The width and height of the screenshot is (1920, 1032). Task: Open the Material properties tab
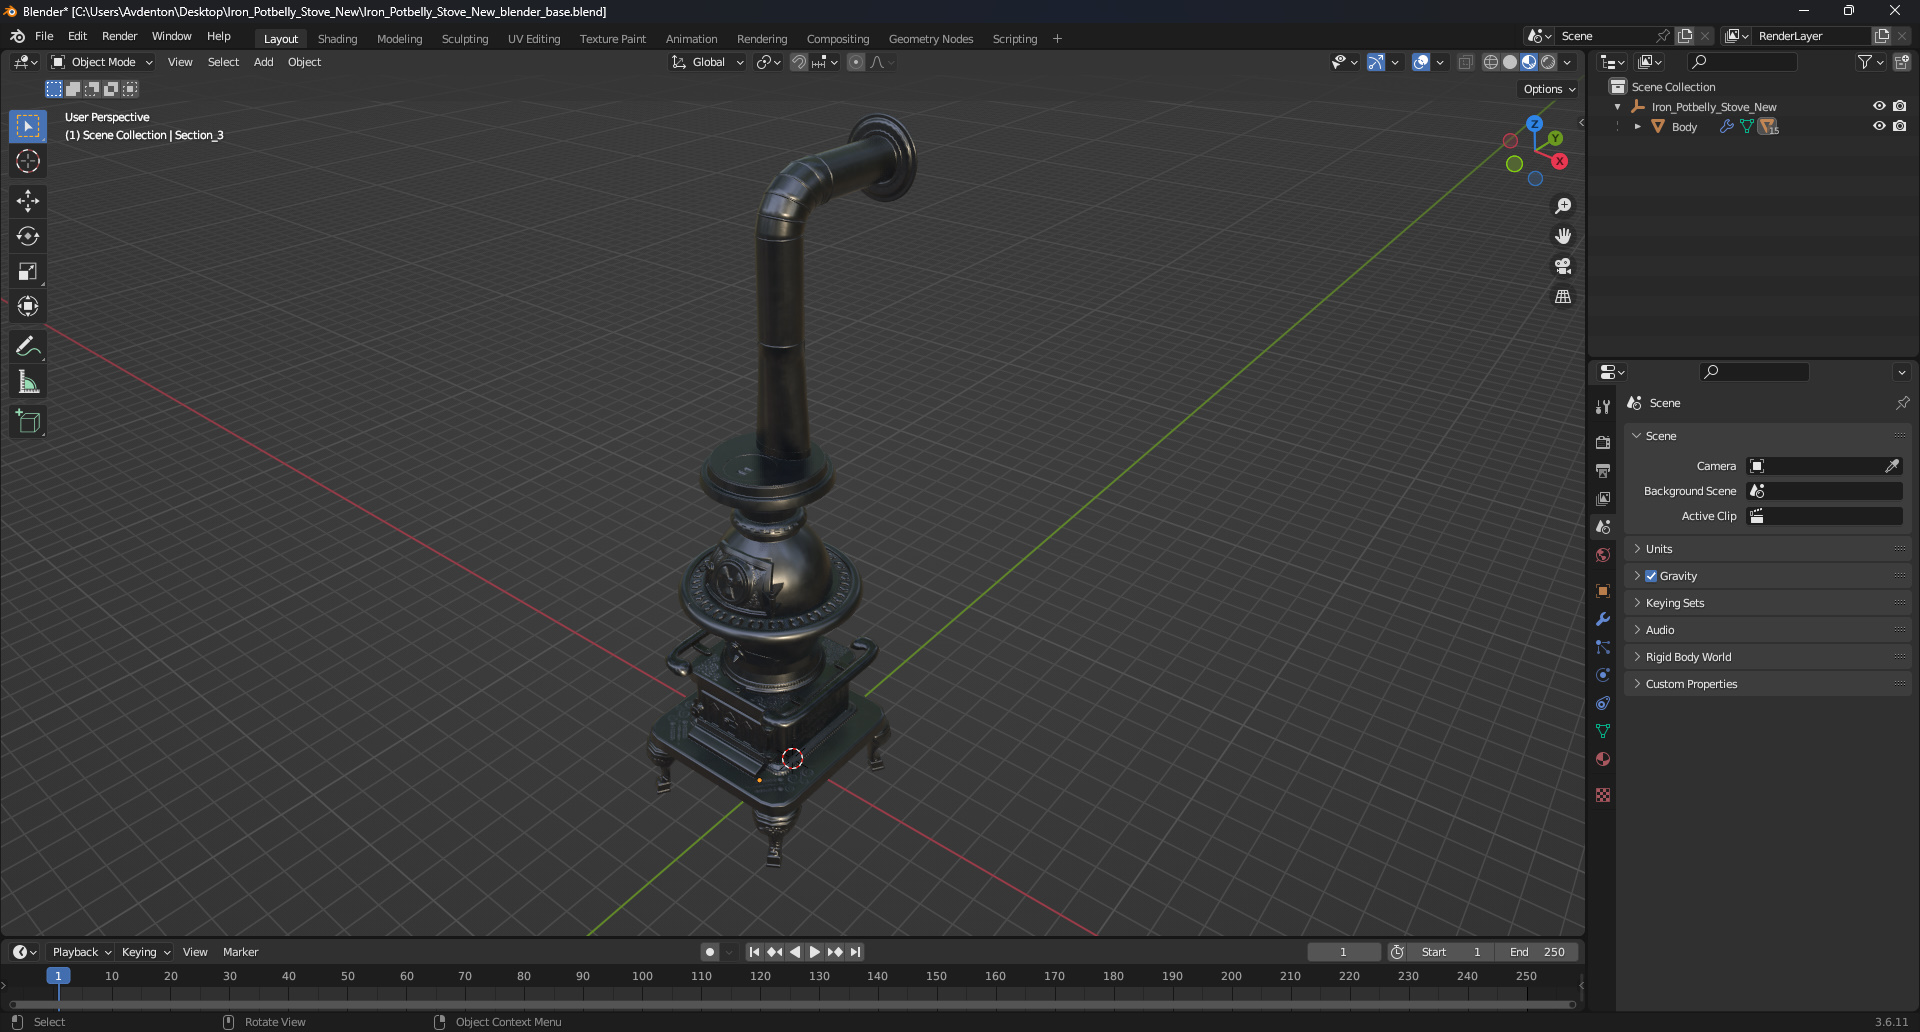click(x=1603, y=759)
